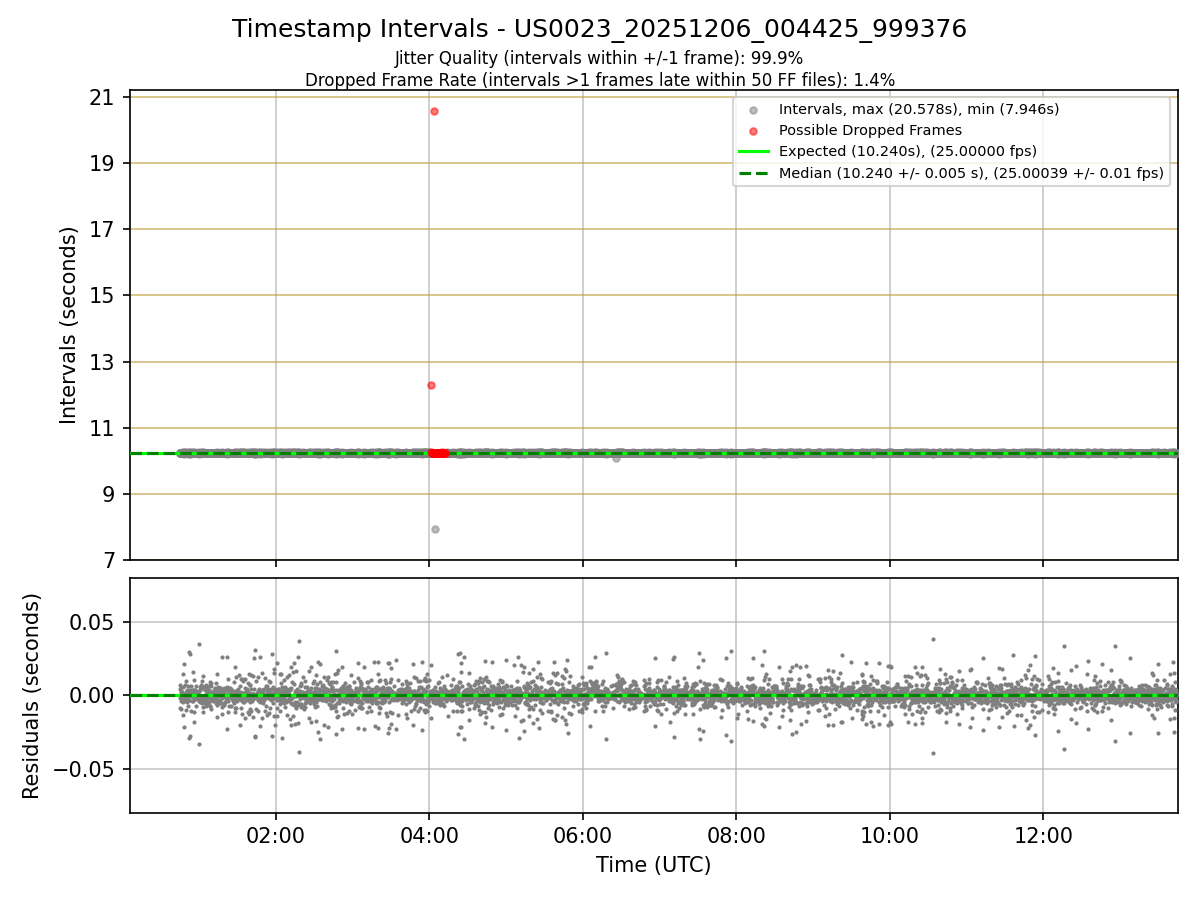Click the "Time (UTC)" x-axis label

(653, 865)
